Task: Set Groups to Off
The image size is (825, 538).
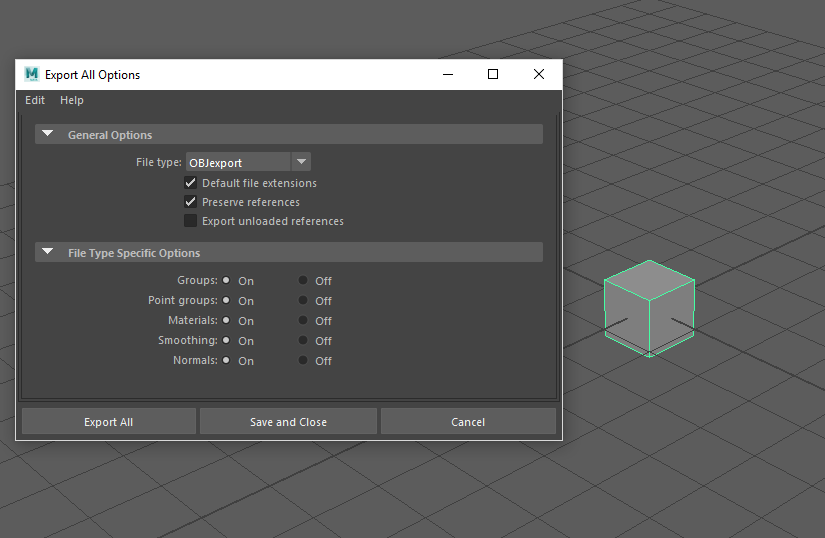Action: pyautogui.click(x=303, y=280)
